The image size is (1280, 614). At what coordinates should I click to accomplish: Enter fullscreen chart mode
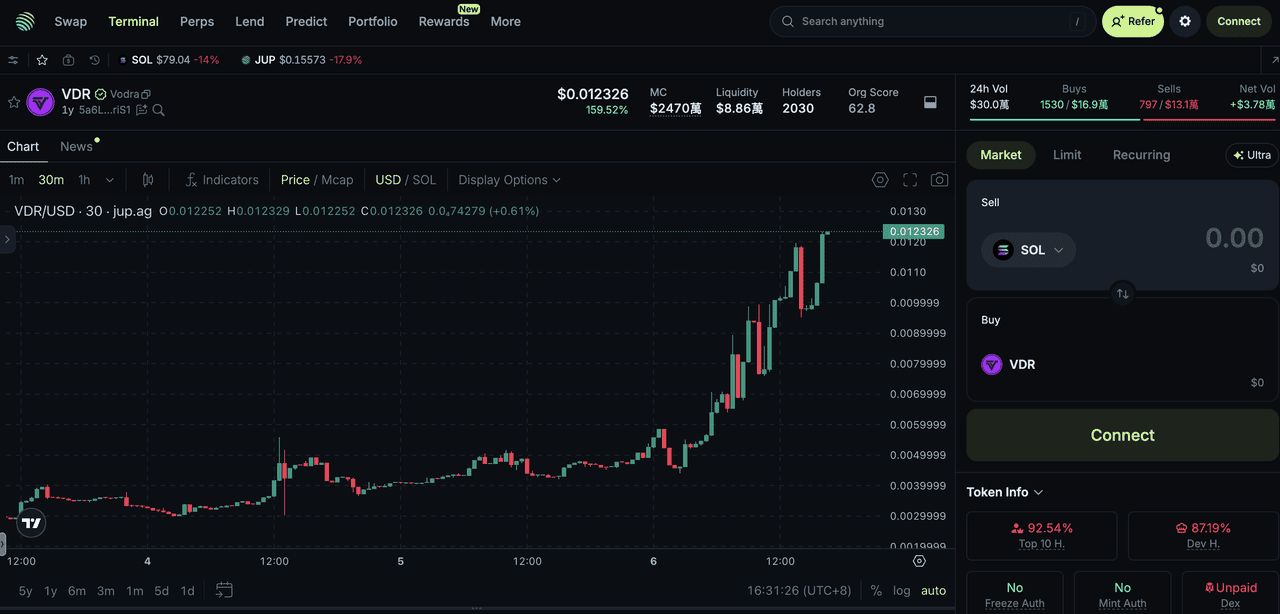pyautogui.click(x=910, y=180)
